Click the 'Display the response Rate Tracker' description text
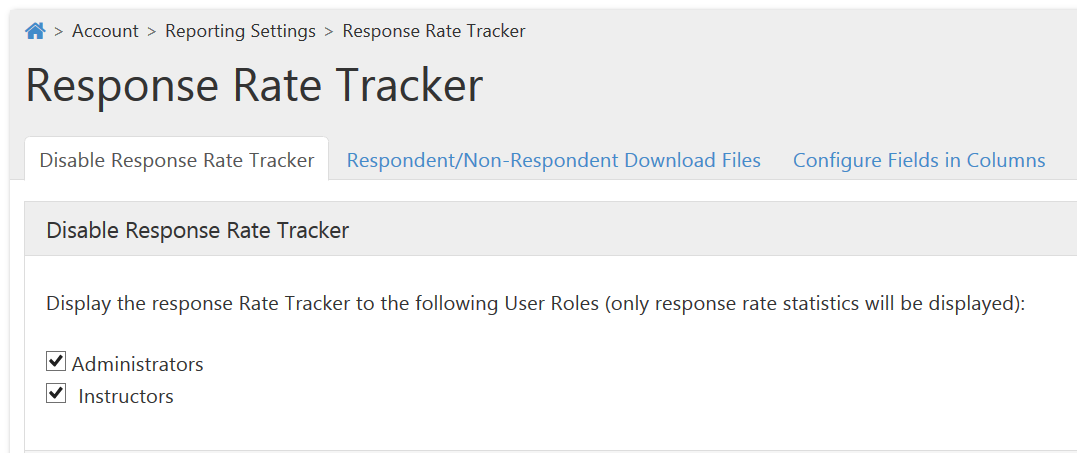The width and height of the screenshot is (1077, 453). pos(199,303)
